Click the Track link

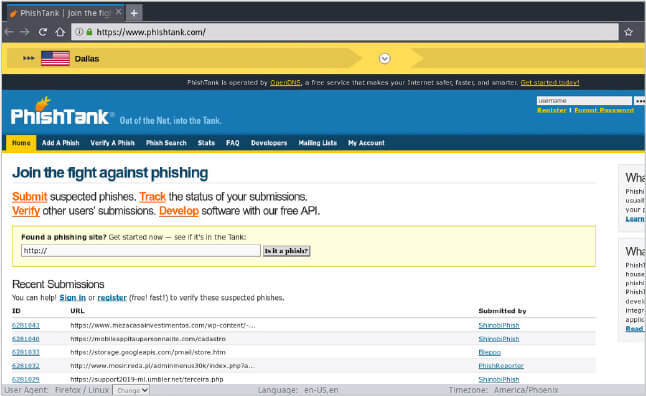pyautogui.click(x=152, y=197)
